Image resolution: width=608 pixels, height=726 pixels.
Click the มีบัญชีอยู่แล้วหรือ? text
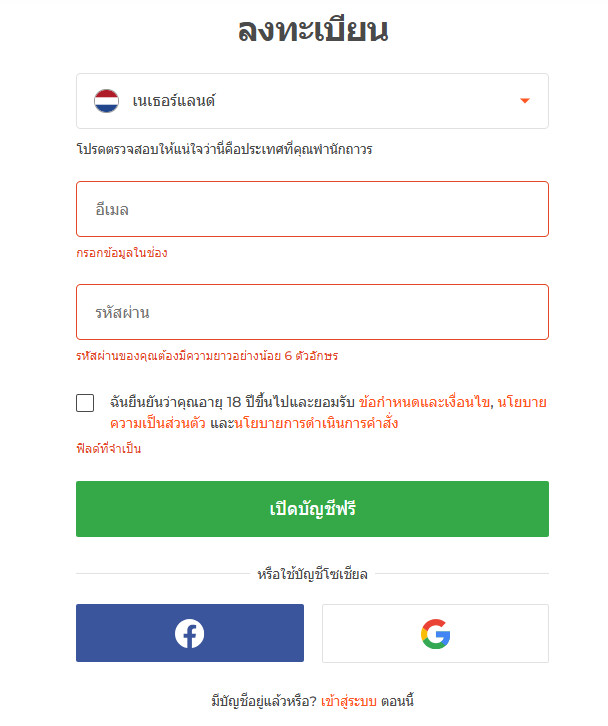[x=263, y=701]
